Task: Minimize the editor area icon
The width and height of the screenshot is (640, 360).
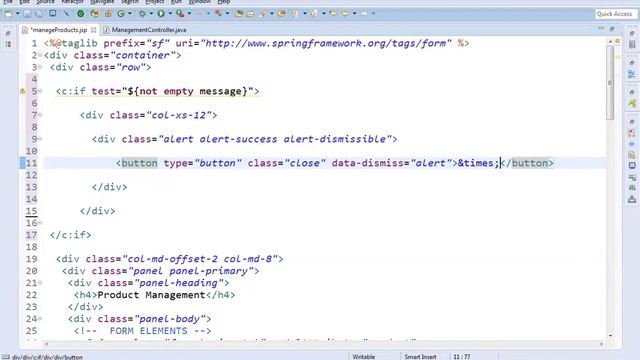Action: tap(601, 29)
